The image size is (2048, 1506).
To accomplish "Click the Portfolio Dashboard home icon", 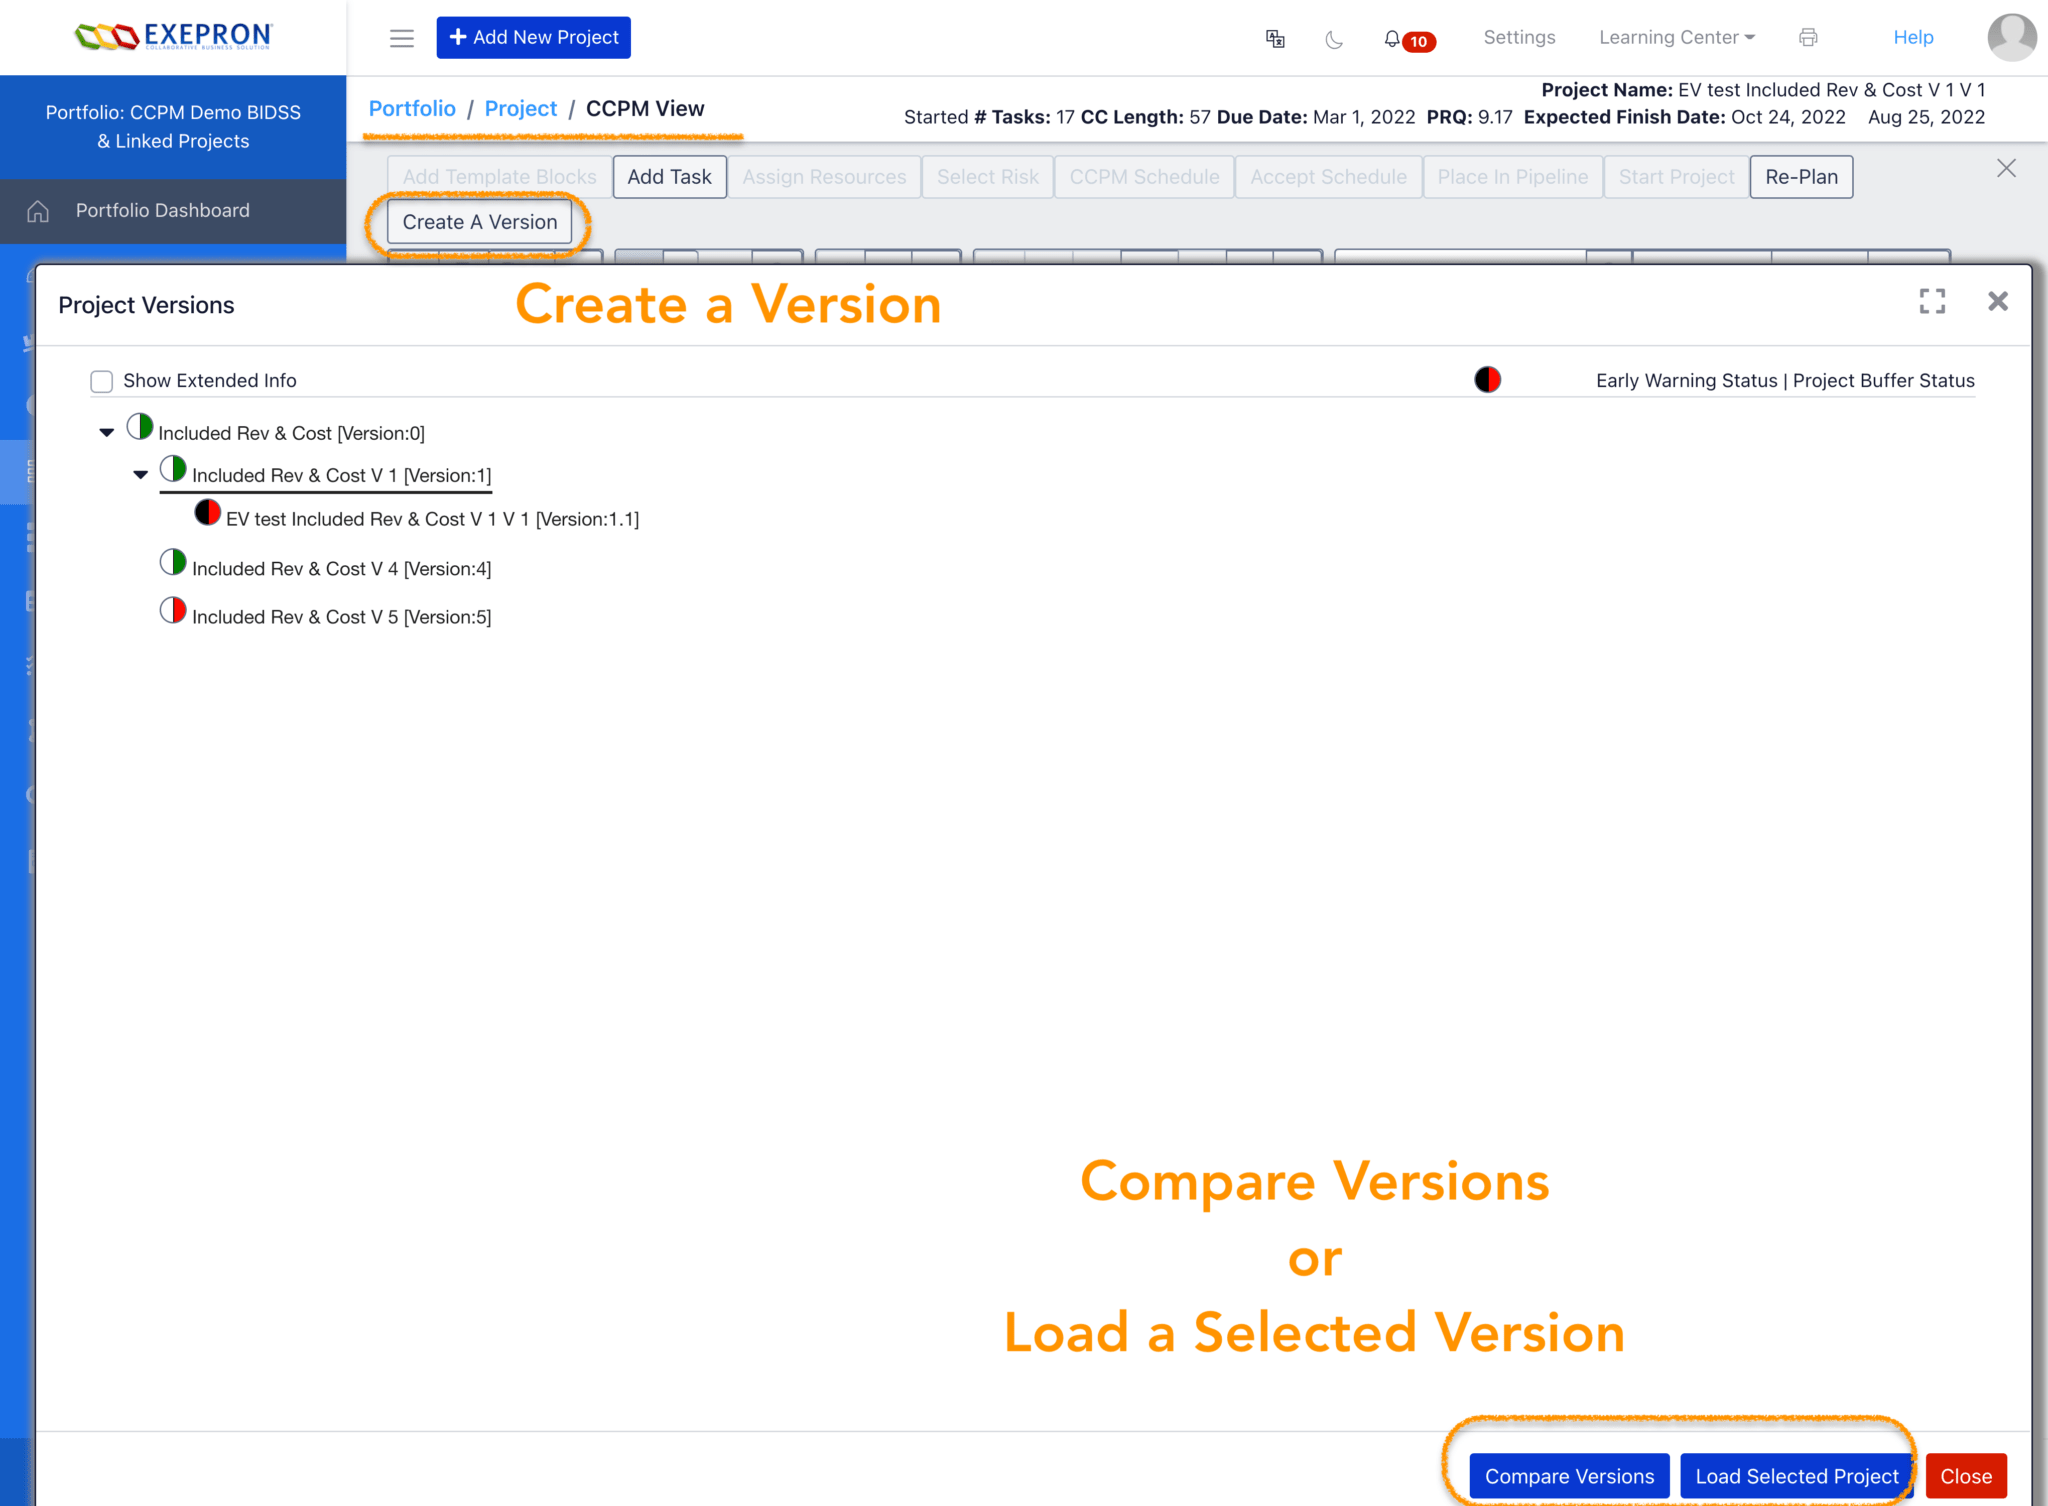I will click(38, 211).
